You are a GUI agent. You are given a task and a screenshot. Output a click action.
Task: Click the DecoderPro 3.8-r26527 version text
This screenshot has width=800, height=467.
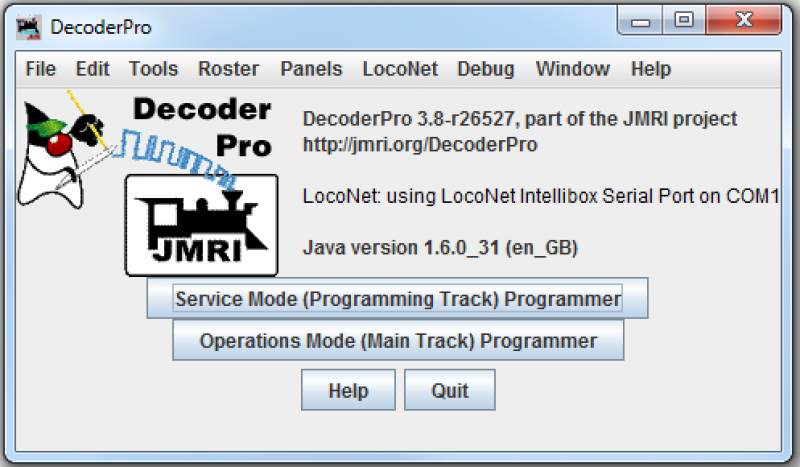click(520, 119)
